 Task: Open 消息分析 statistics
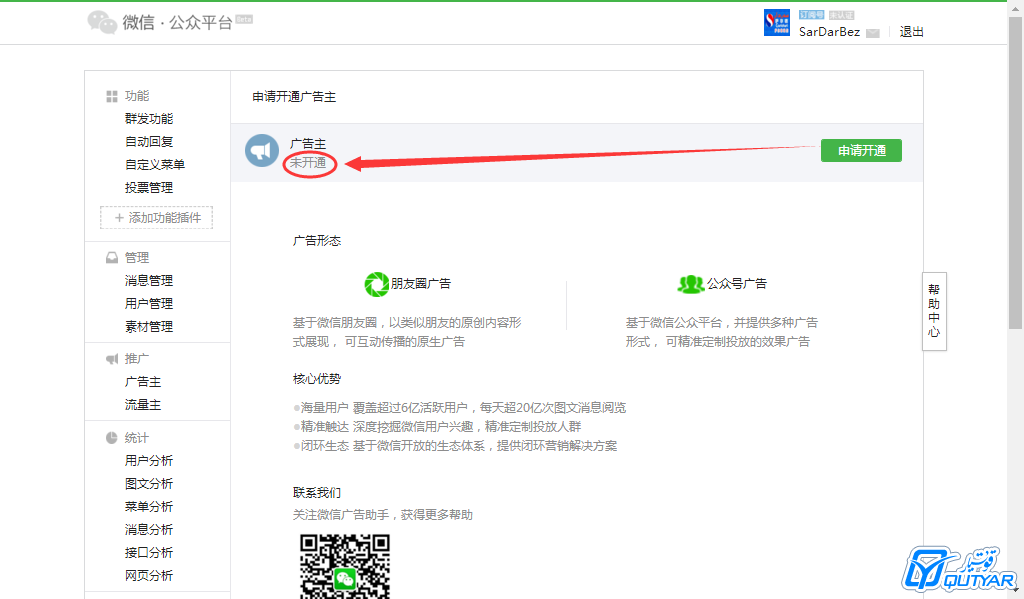(x=149, y=530)
